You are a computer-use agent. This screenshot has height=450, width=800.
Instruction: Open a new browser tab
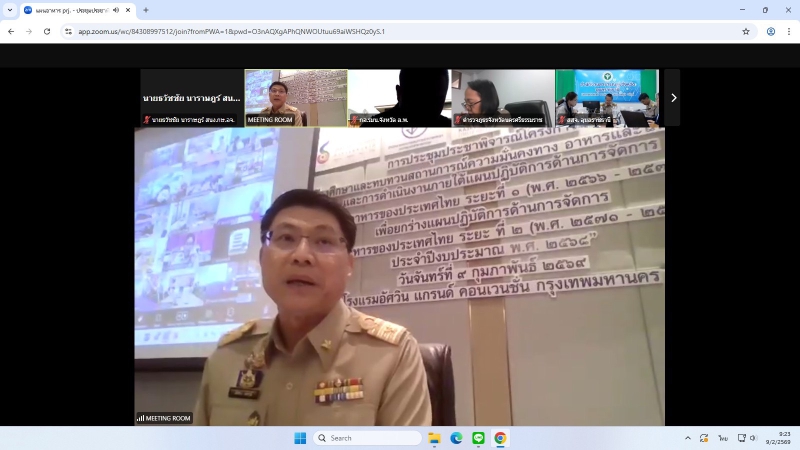[146, 10]
